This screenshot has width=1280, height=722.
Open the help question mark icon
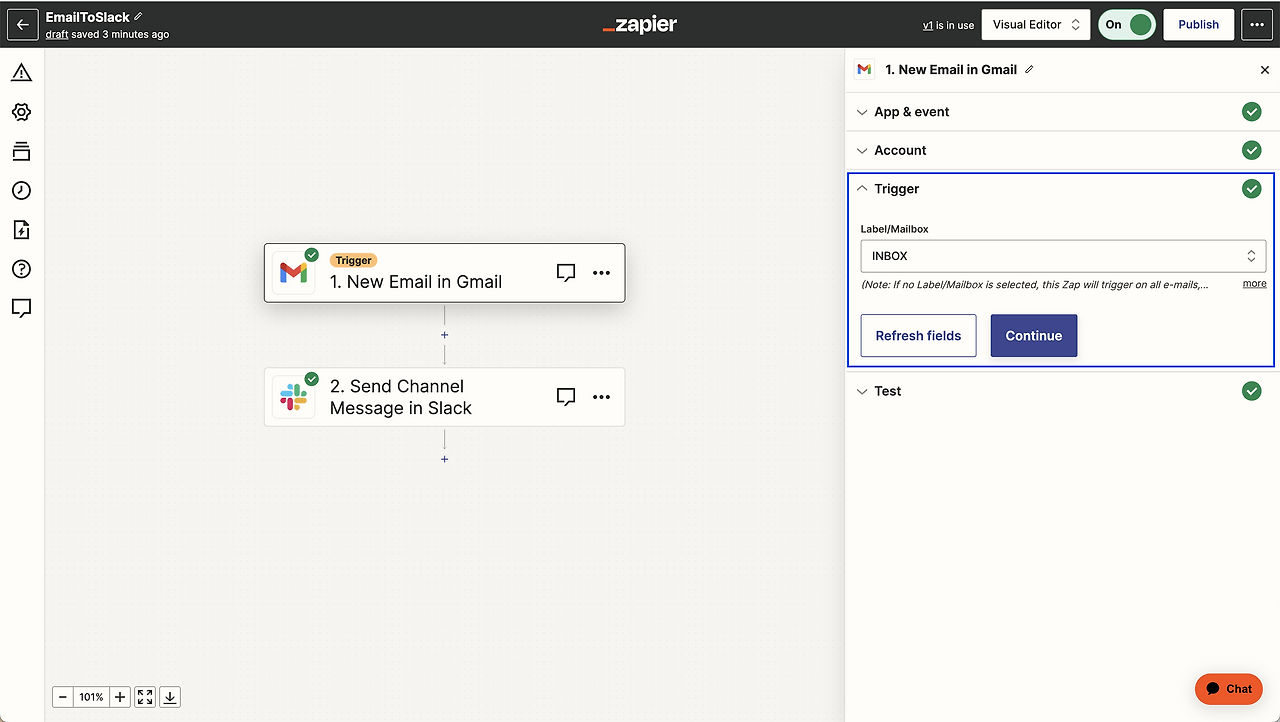point(21,268)
